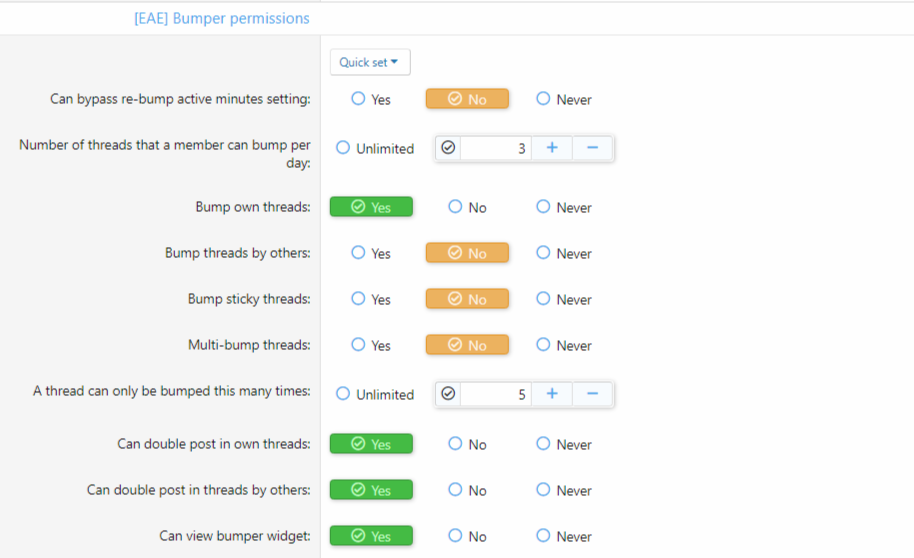This screenshot has height=558, width=914.
Task: Click the threads per day number field
Action: click(x=495, y=148)
